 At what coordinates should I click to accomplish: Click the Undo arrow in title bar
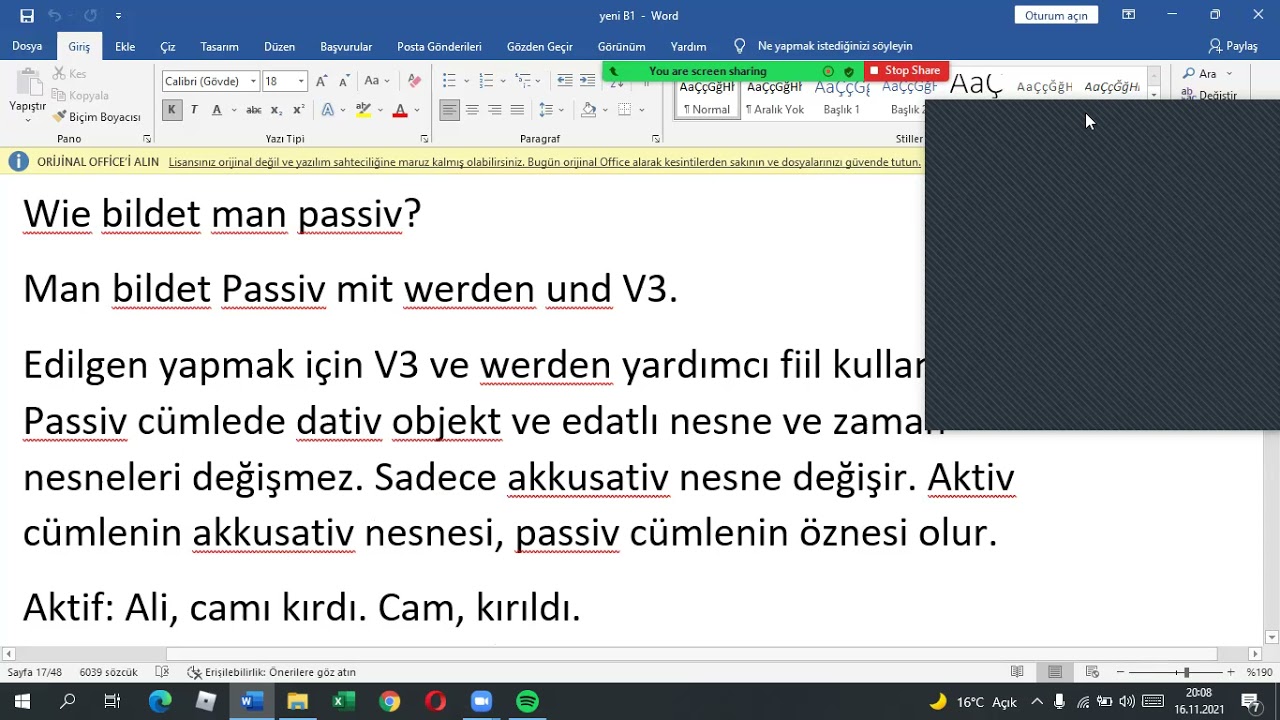click(54, 15)
